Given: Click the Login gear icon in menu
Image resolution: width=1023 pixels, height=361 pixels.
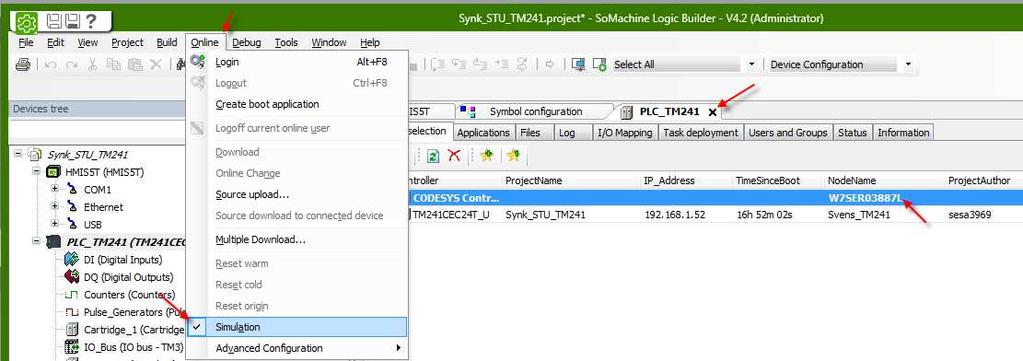Looking at the screenshot, I should pyautogui.click(x=198, y=62).
